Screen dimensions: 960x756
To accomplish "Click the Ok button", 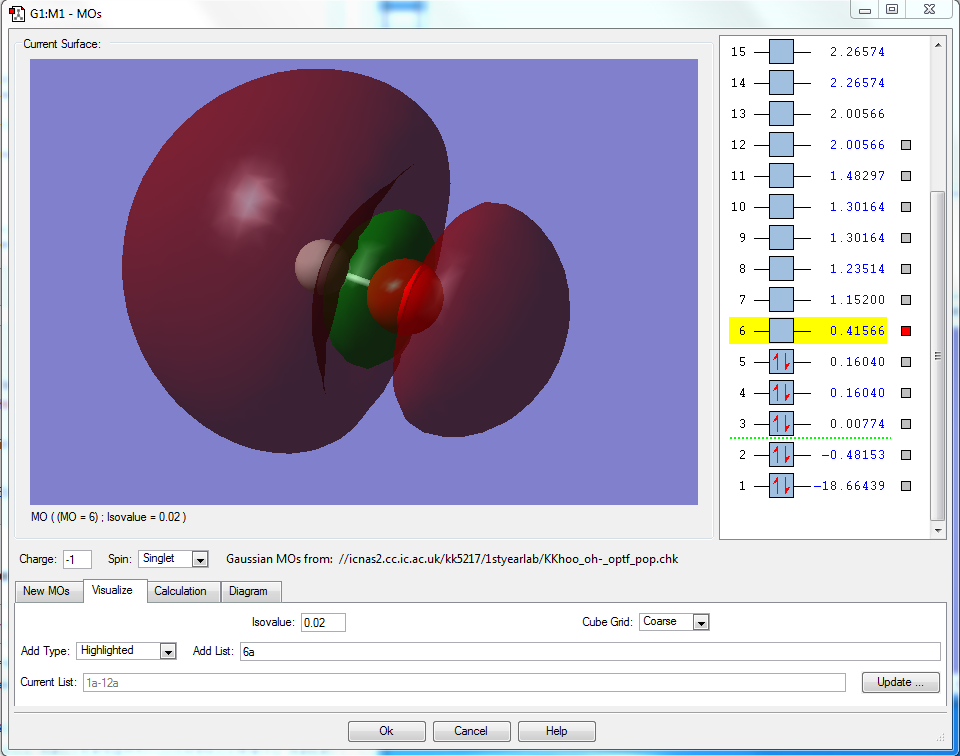I will [x=386, y=731].
